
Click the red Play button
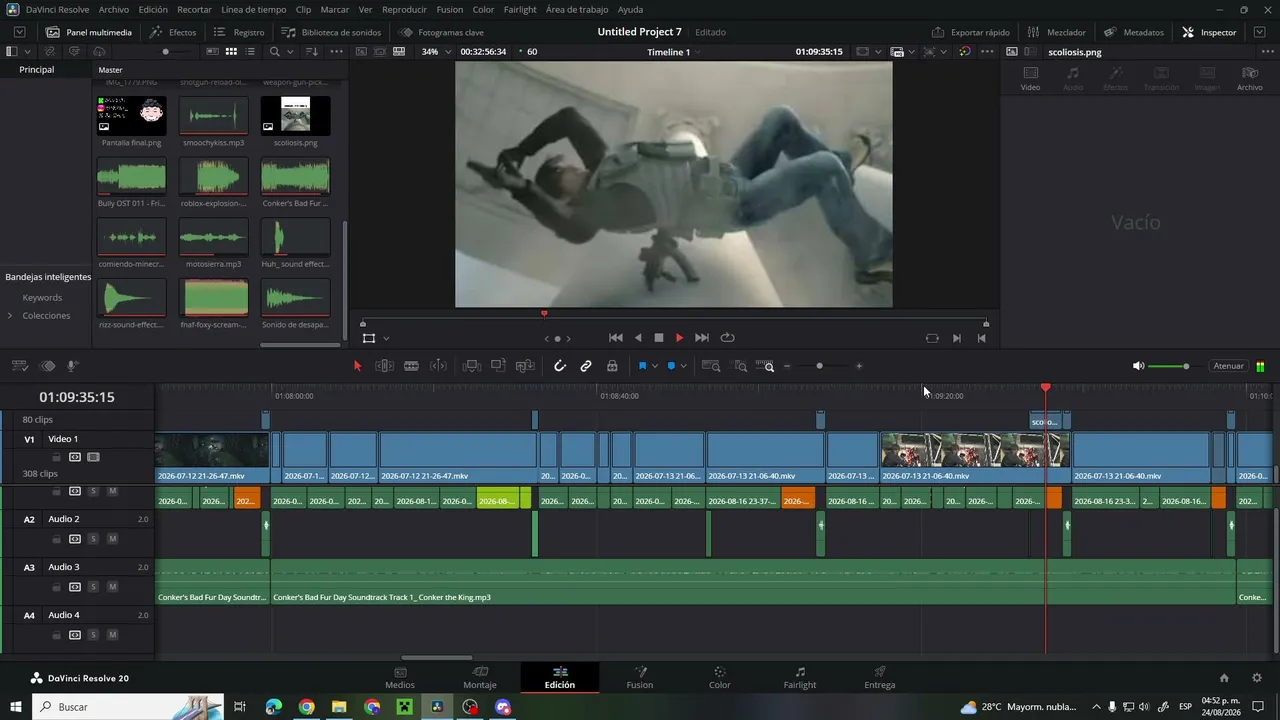680,338
